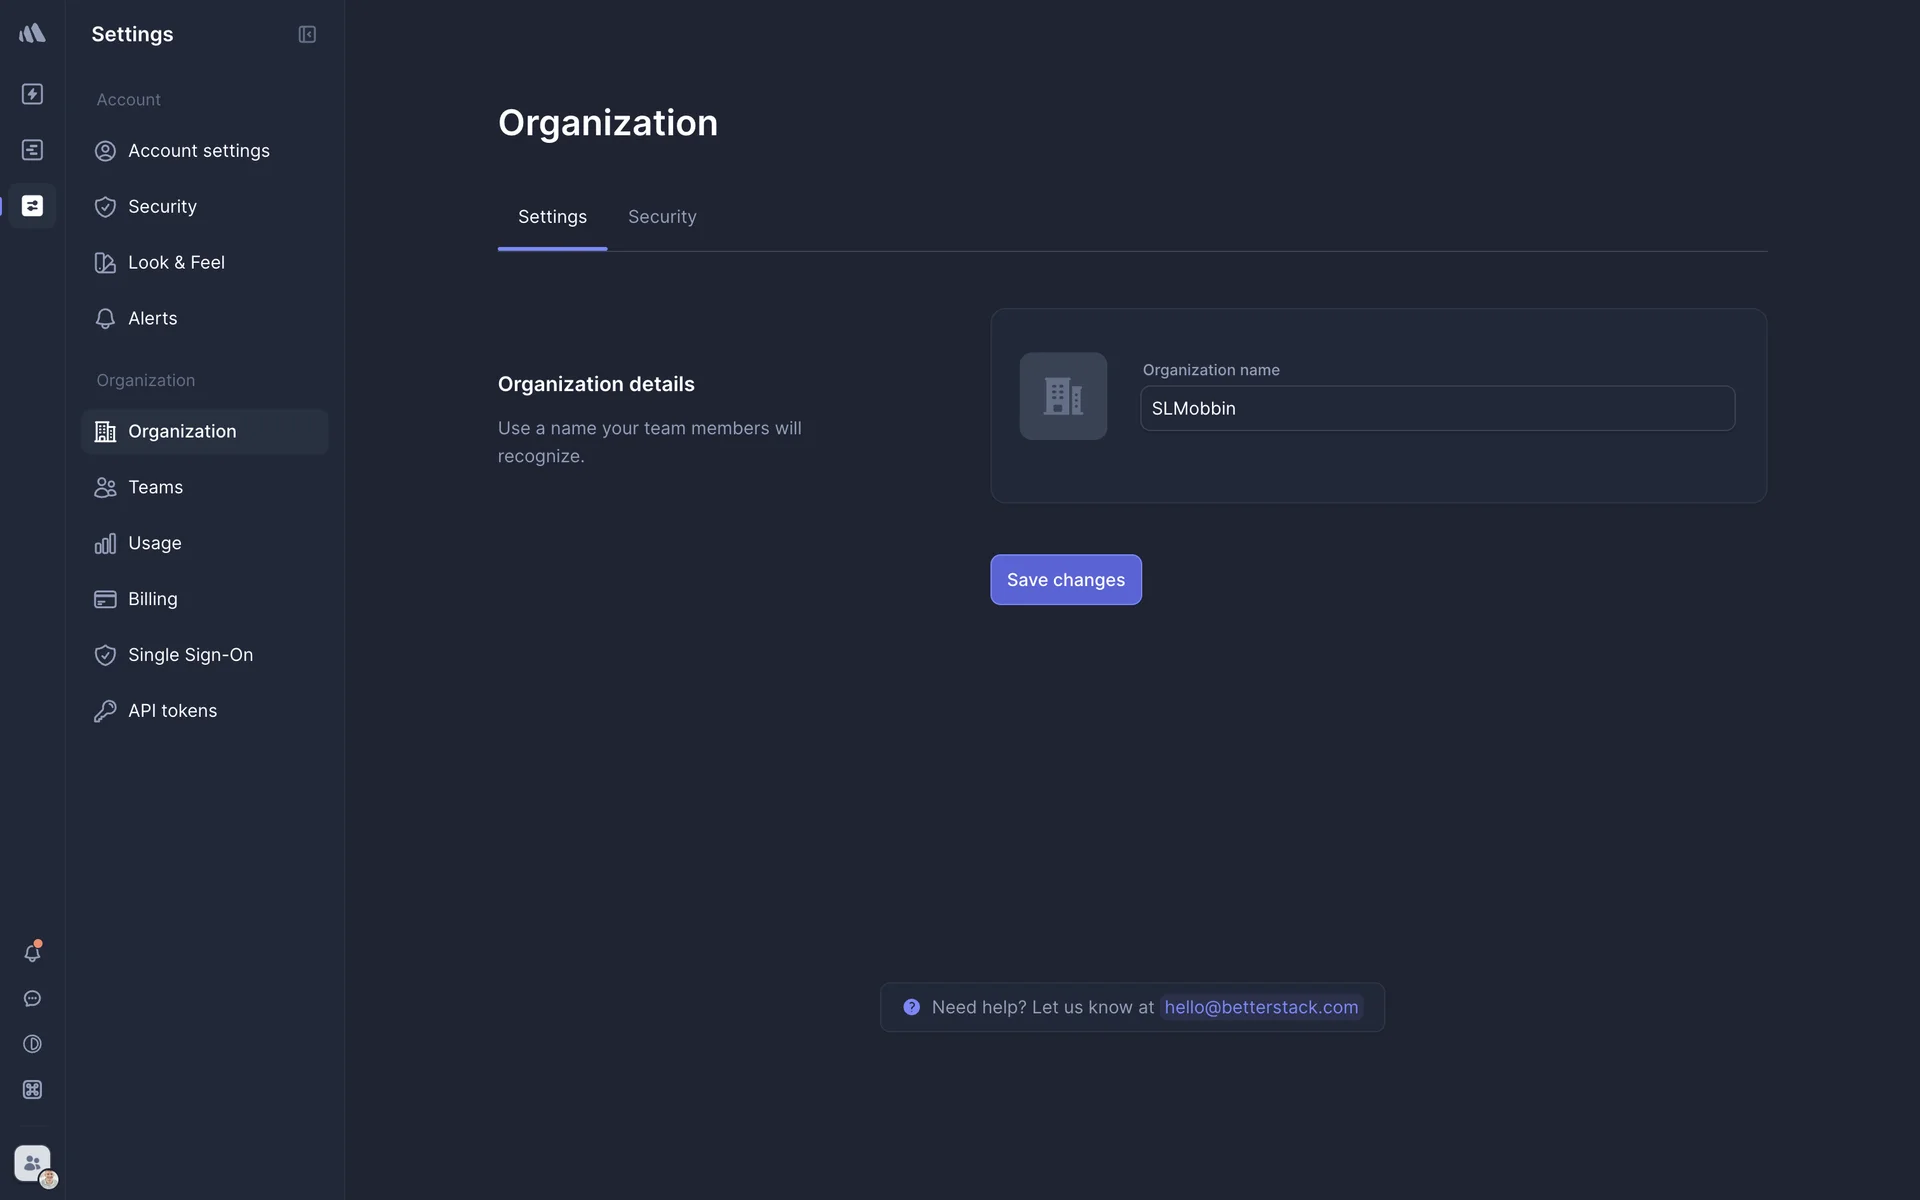Navigate to Billing in sidebar

[x=152, y=600]
